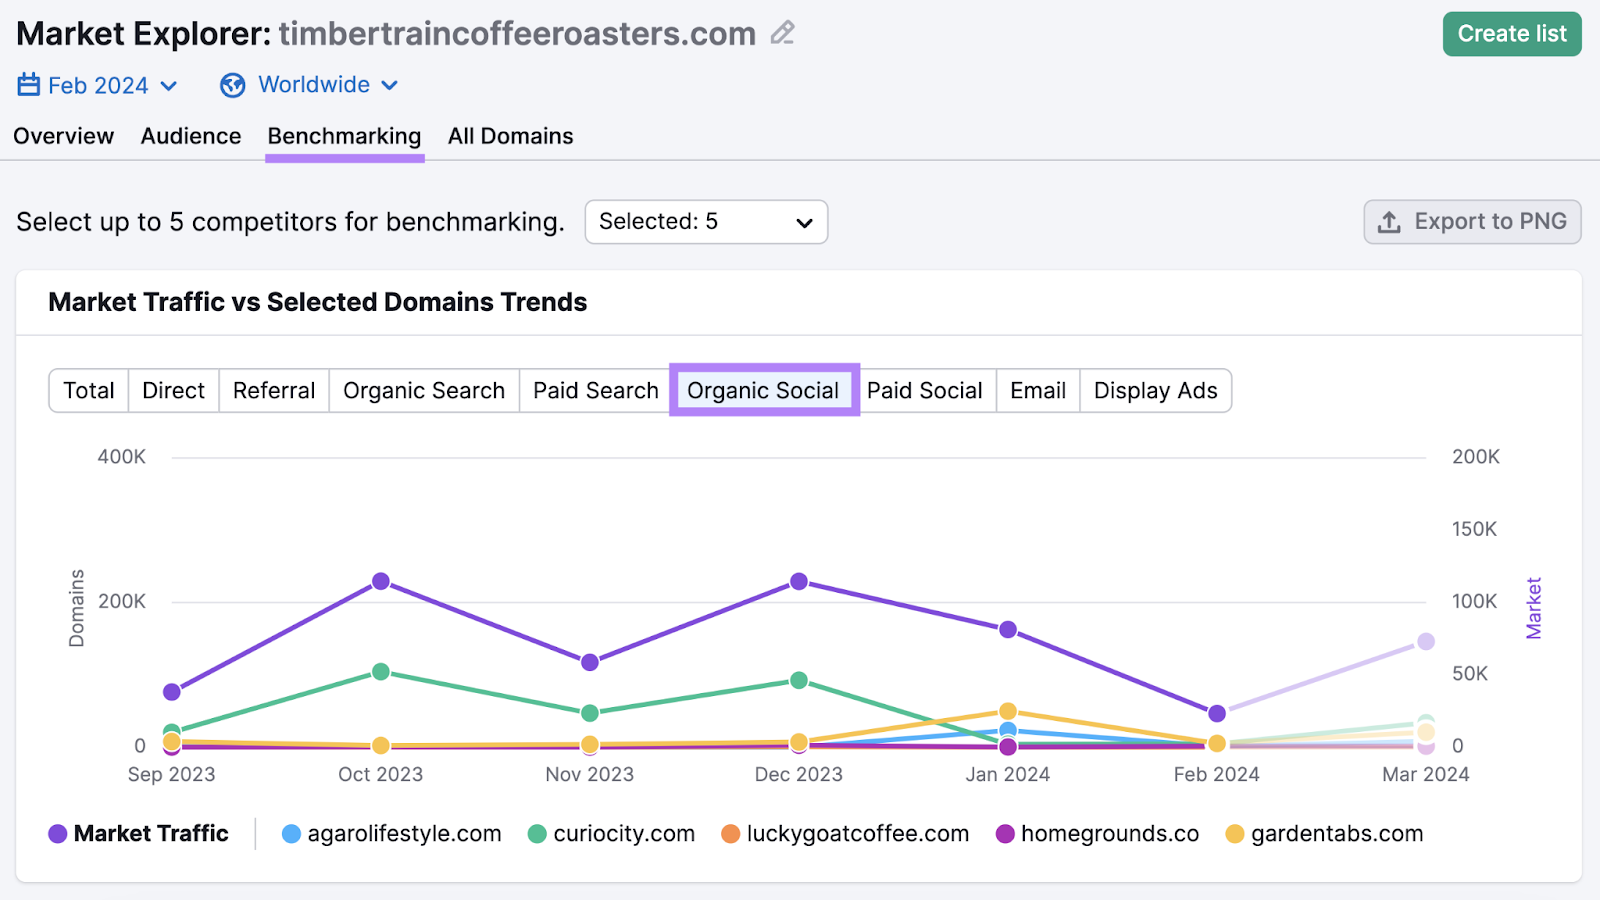Click the purple Market Traffic legend dot

tap(57, 833)
